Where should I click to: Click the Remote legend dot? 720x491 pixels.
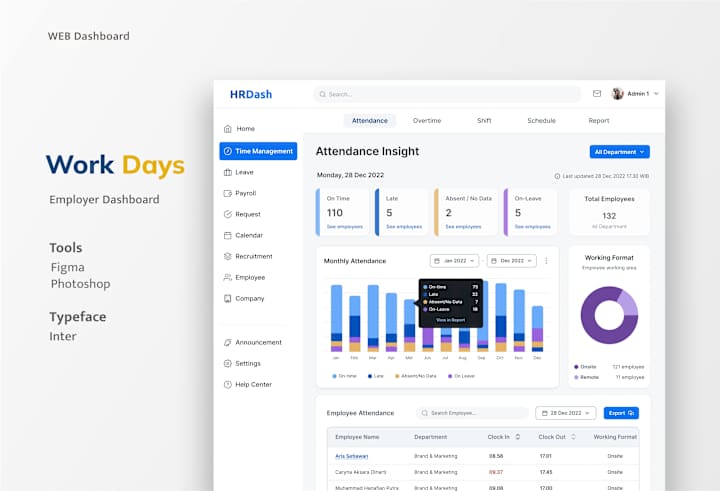click(x=576, y=377)
